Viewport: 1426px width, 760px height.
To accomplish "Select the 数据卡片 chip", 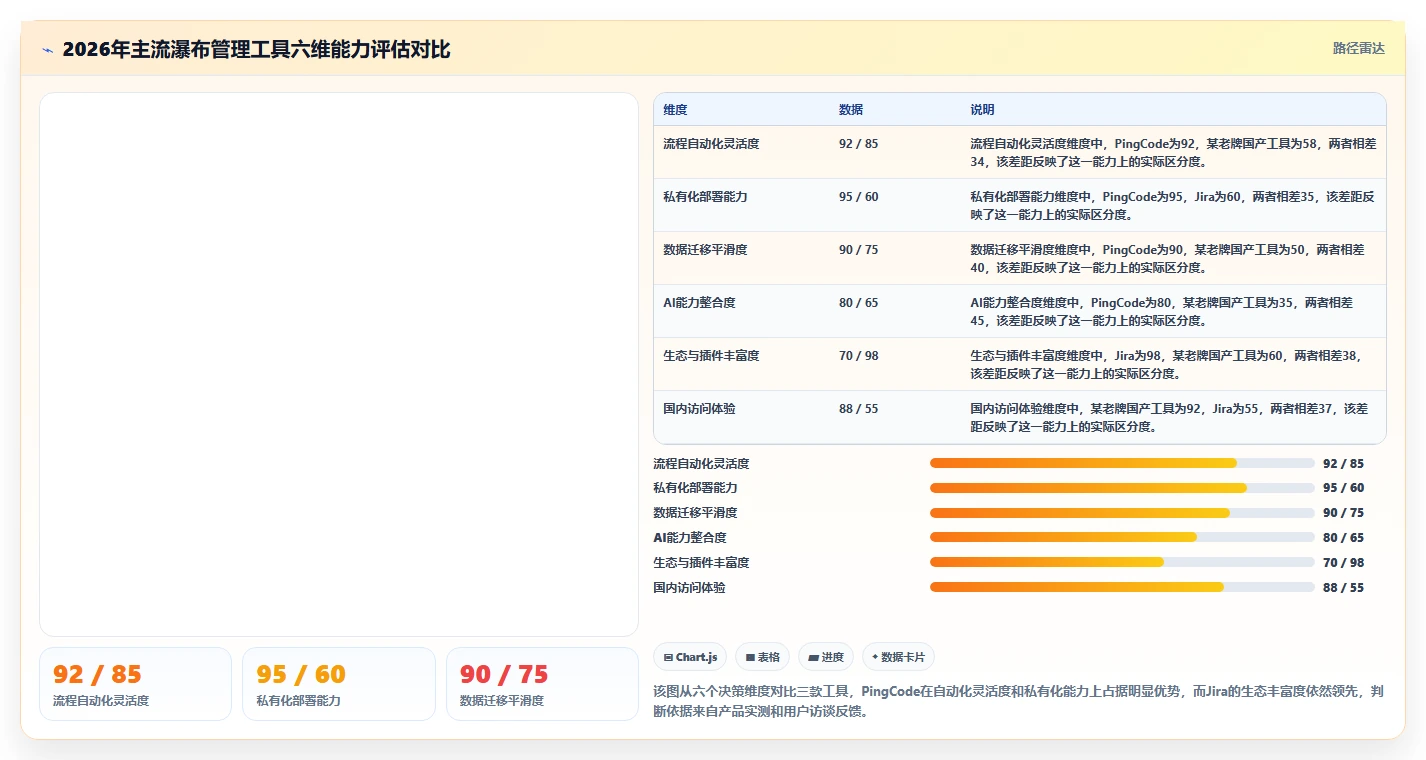I will (x=898, y=657).
